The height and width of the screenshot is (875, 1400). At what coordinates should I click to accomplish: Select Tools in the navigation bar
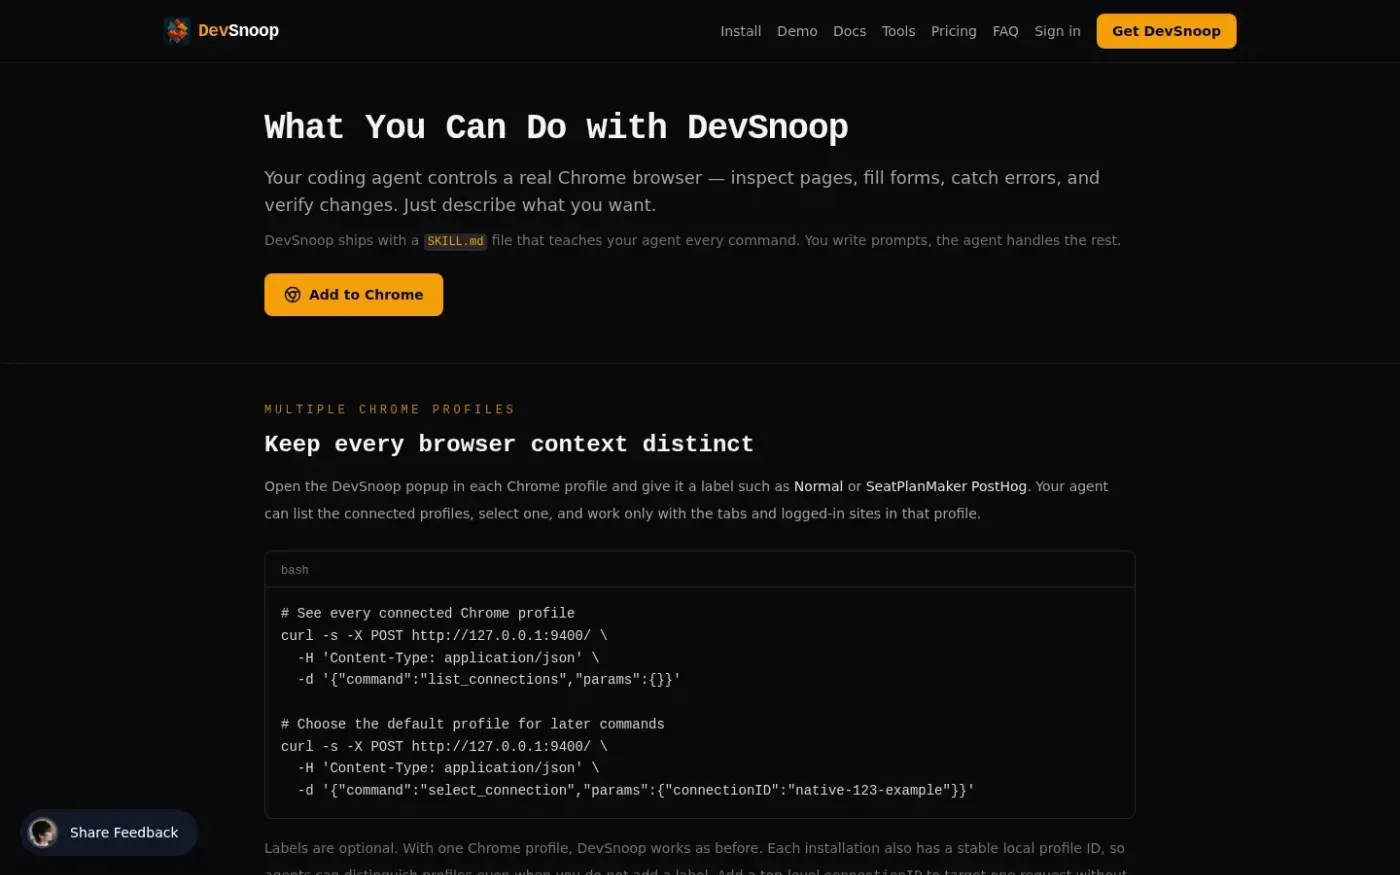898,31
